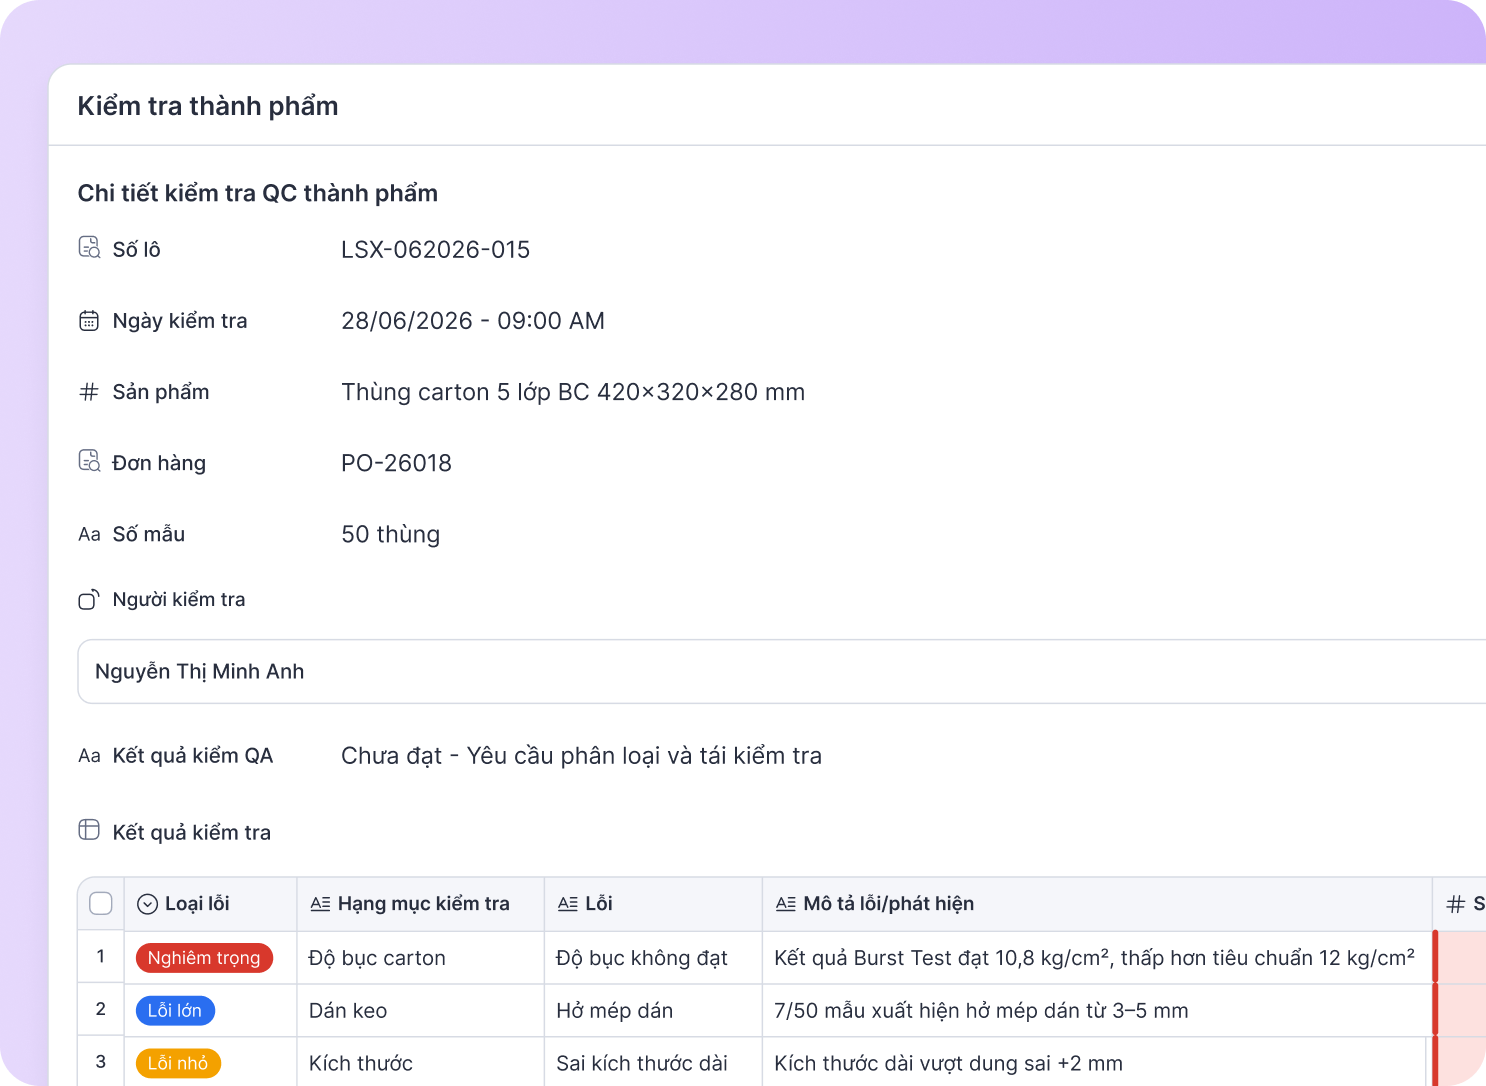This screenshot has height=1086, width=1486.
Task: Toggle the select-all checkbox in the table header
Action: coord(101,904)
